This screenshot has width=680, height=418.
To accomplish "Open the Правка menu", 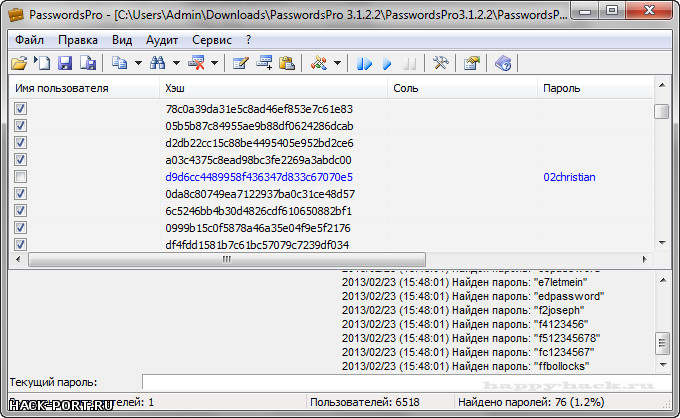I will 78,40.
